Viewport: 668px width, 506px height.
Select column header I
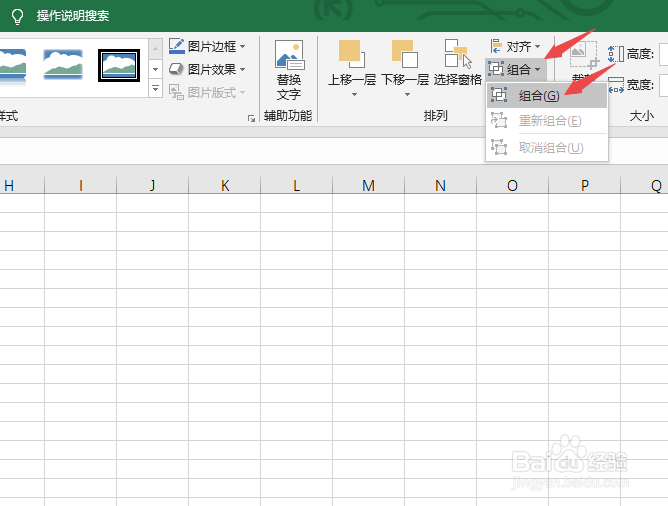[x=81, y=185]
